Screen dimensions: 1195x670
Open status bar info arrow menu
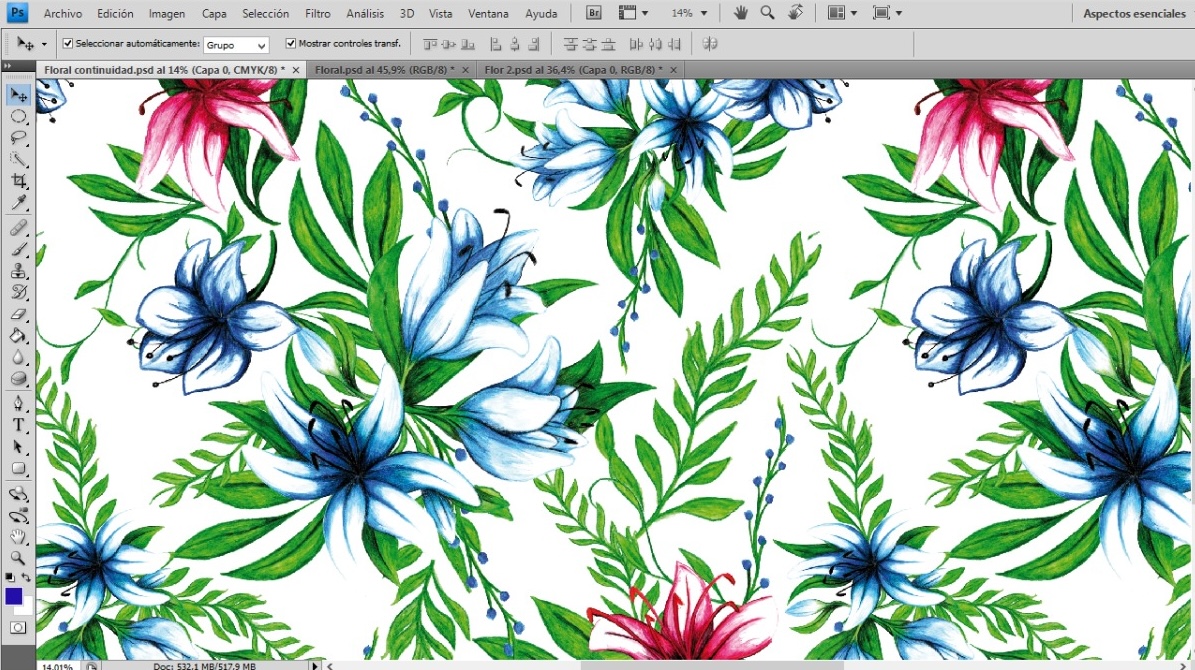click(315, 665)
